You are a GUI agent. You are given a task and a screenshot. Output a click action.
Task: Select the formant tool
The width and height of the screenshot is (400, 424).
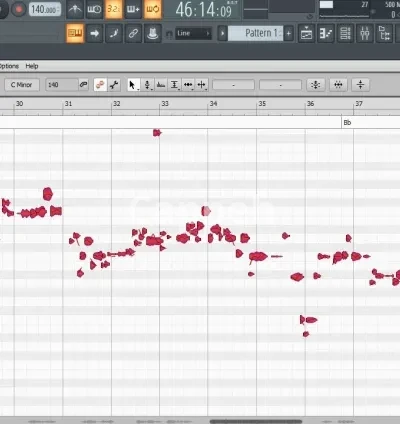pyautogui.click(x=161, y=85)
